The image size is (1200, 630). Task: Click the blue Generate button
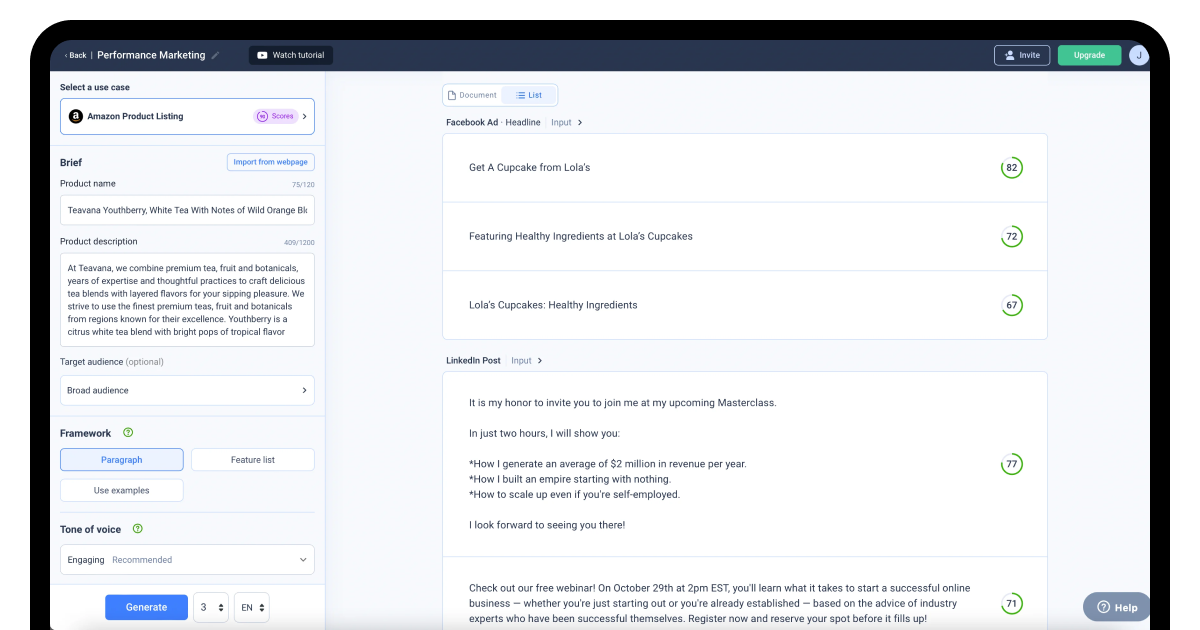point(146,607)
